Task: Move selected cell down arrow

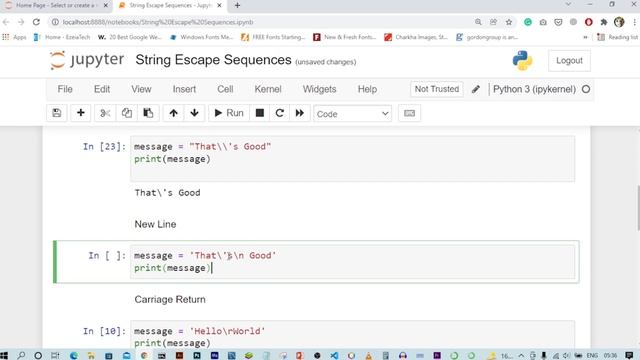Action: point(194,113)
